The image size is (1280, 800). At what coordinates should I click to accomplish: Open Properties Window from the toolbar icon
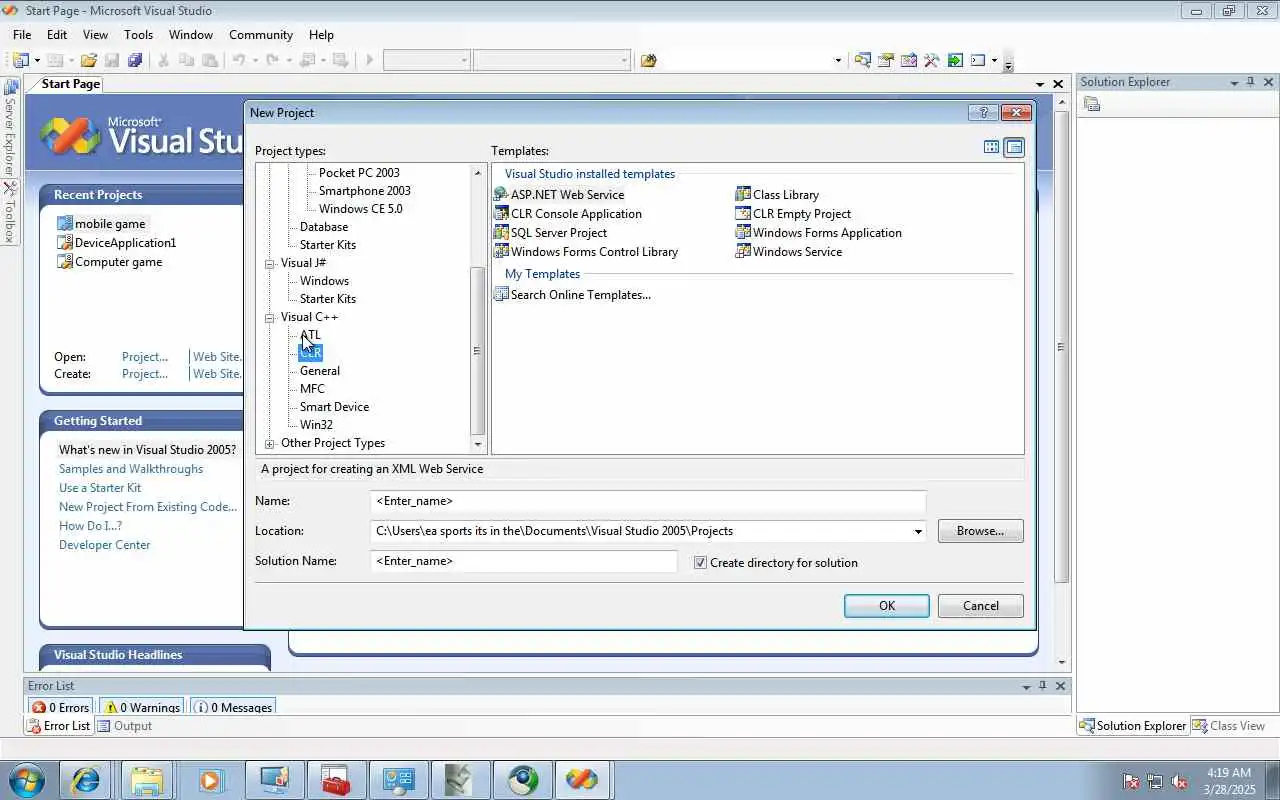885,60
